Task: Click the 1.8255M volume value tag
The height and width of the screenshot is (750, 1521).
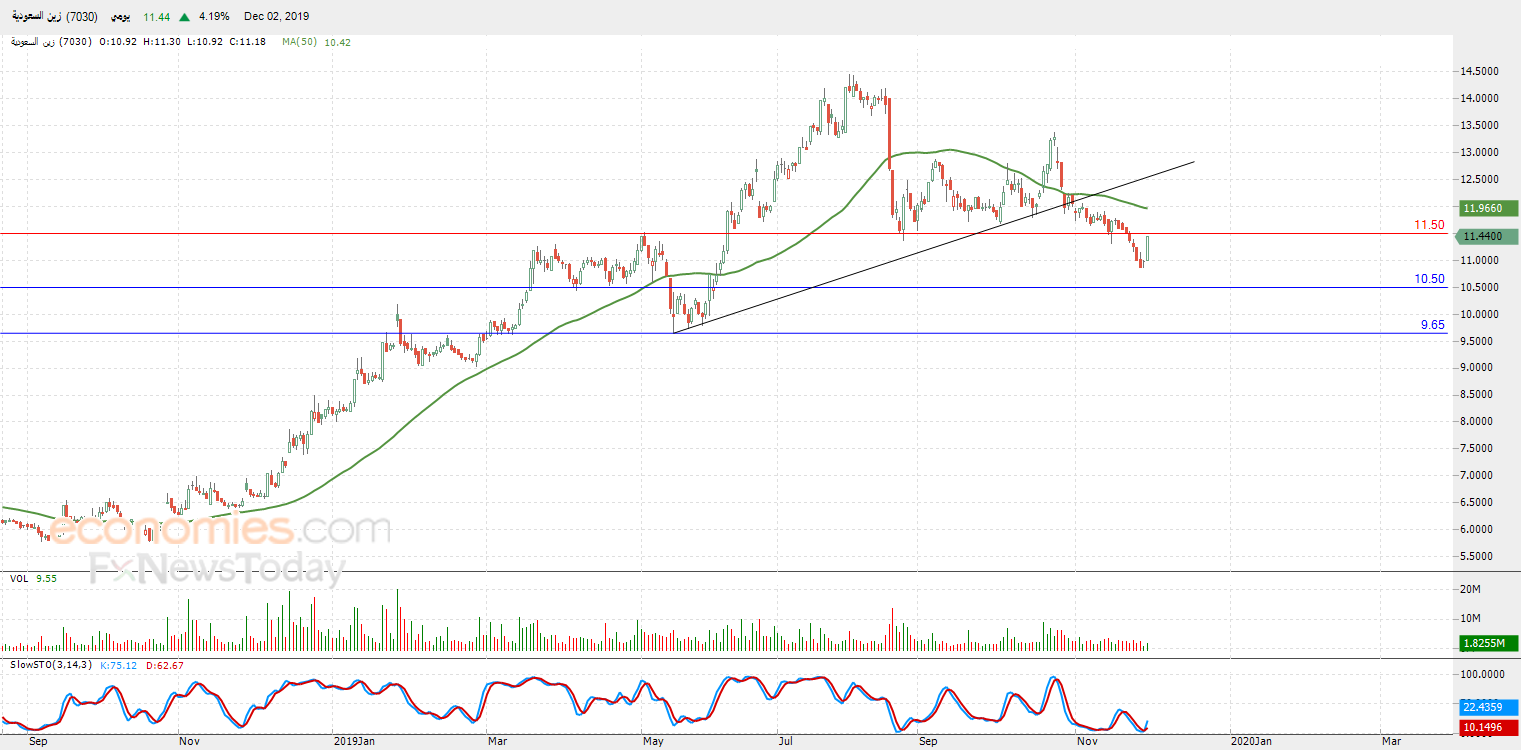Action: (1487, 645)
